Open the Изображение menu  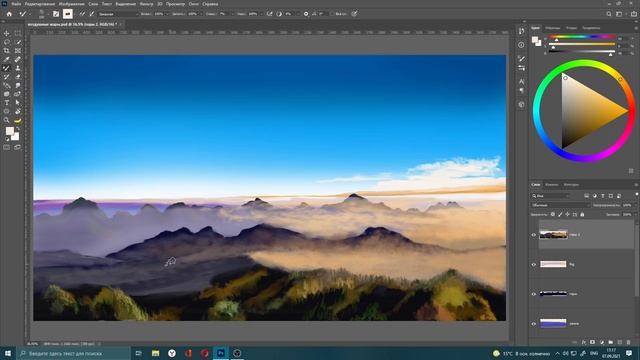click(x=71, y=4)
